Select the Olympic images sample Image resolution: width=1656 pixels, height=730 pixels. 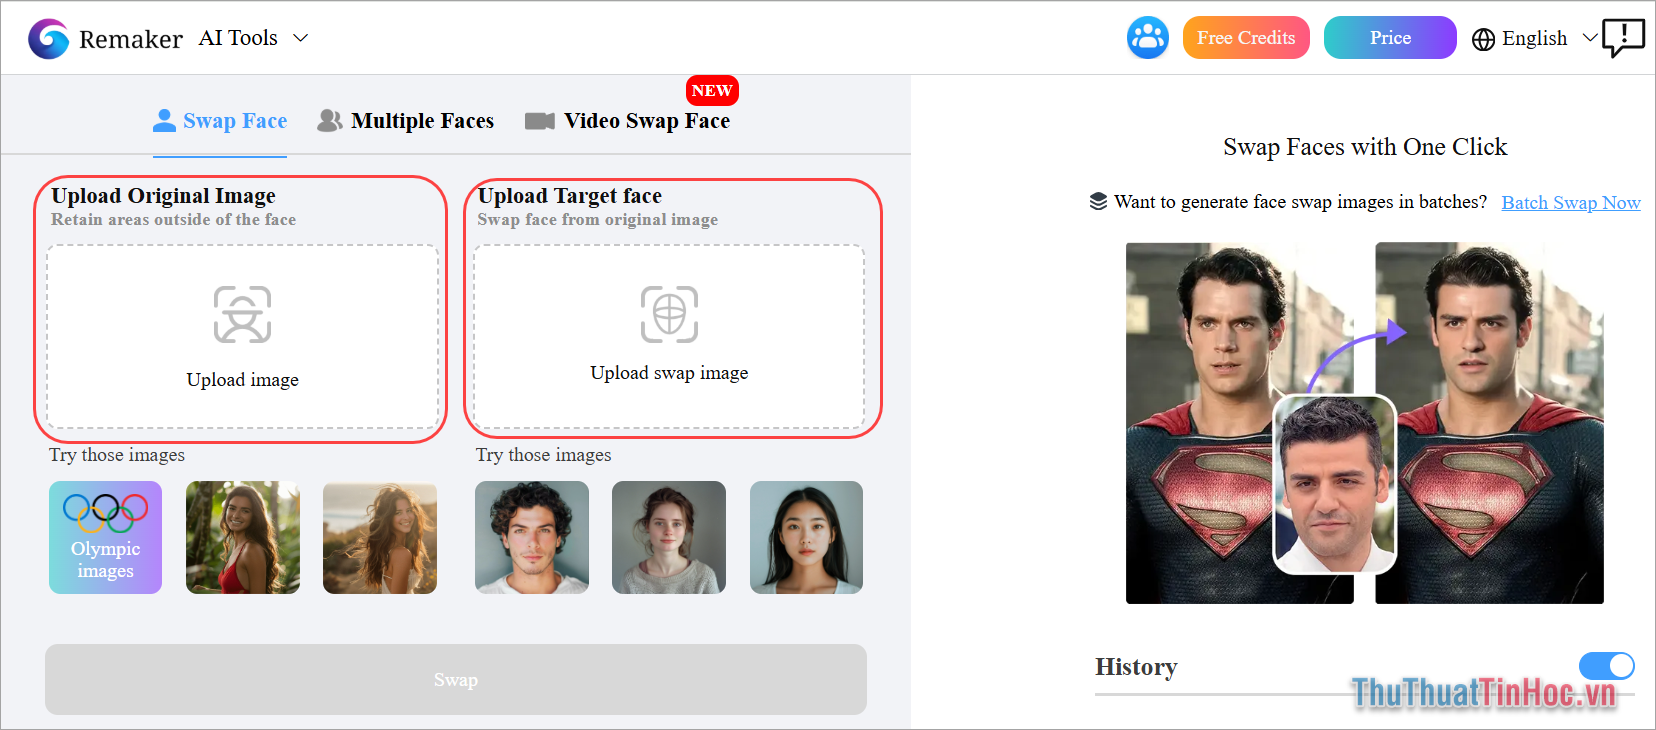(x=106, y=538)
